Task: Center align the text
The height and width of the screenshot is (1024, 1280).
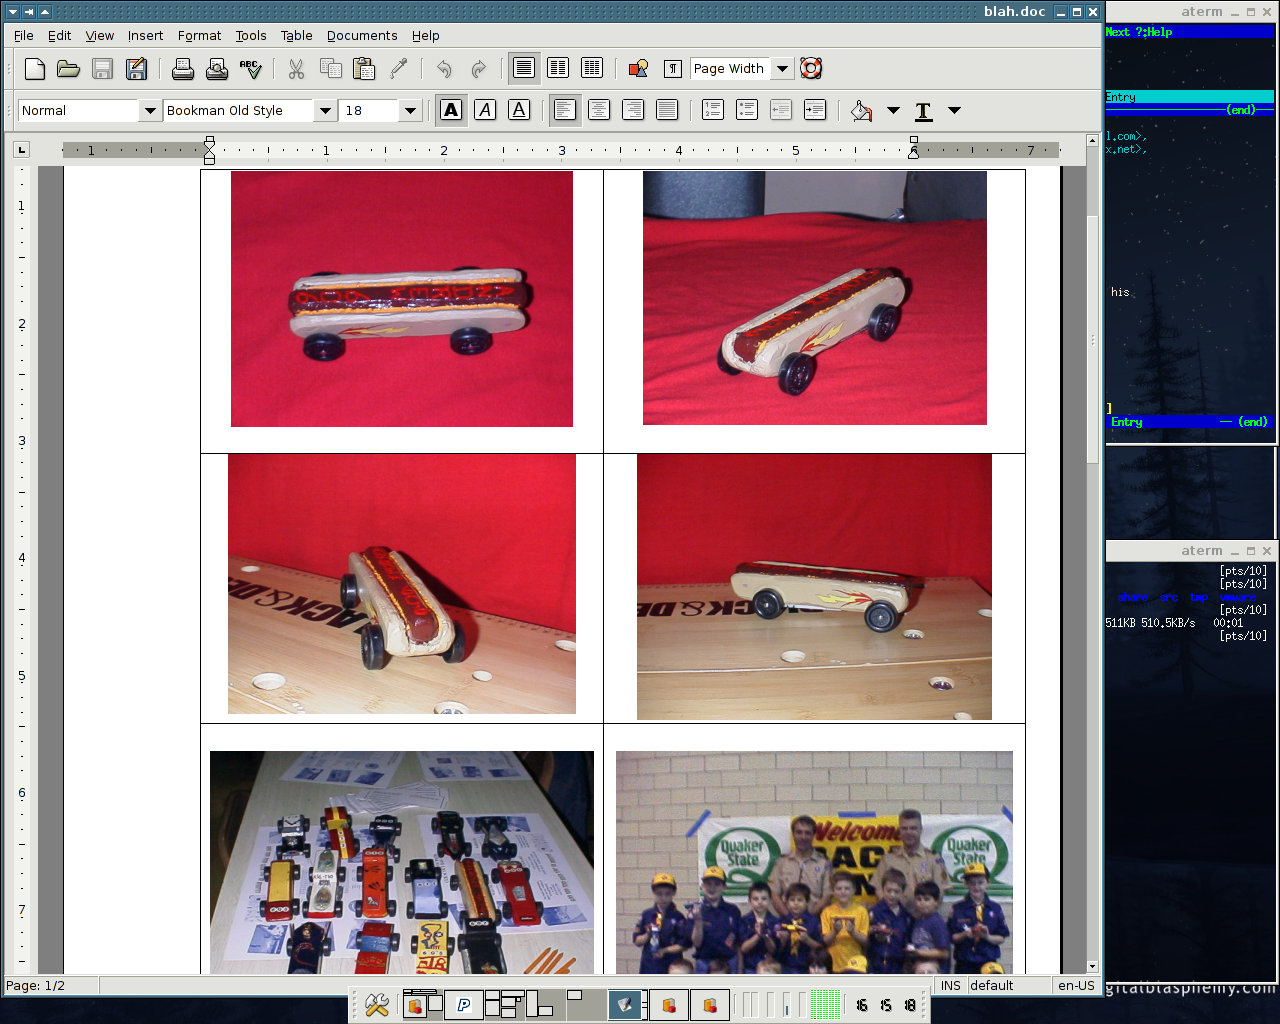Action: point(599,110)
